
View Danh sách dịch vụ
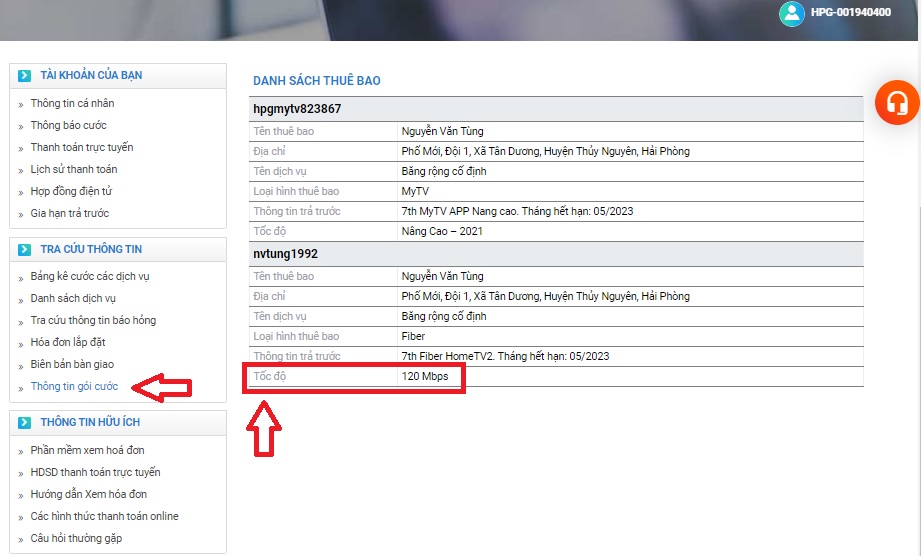pyautogui.click(x=73, y=298)
